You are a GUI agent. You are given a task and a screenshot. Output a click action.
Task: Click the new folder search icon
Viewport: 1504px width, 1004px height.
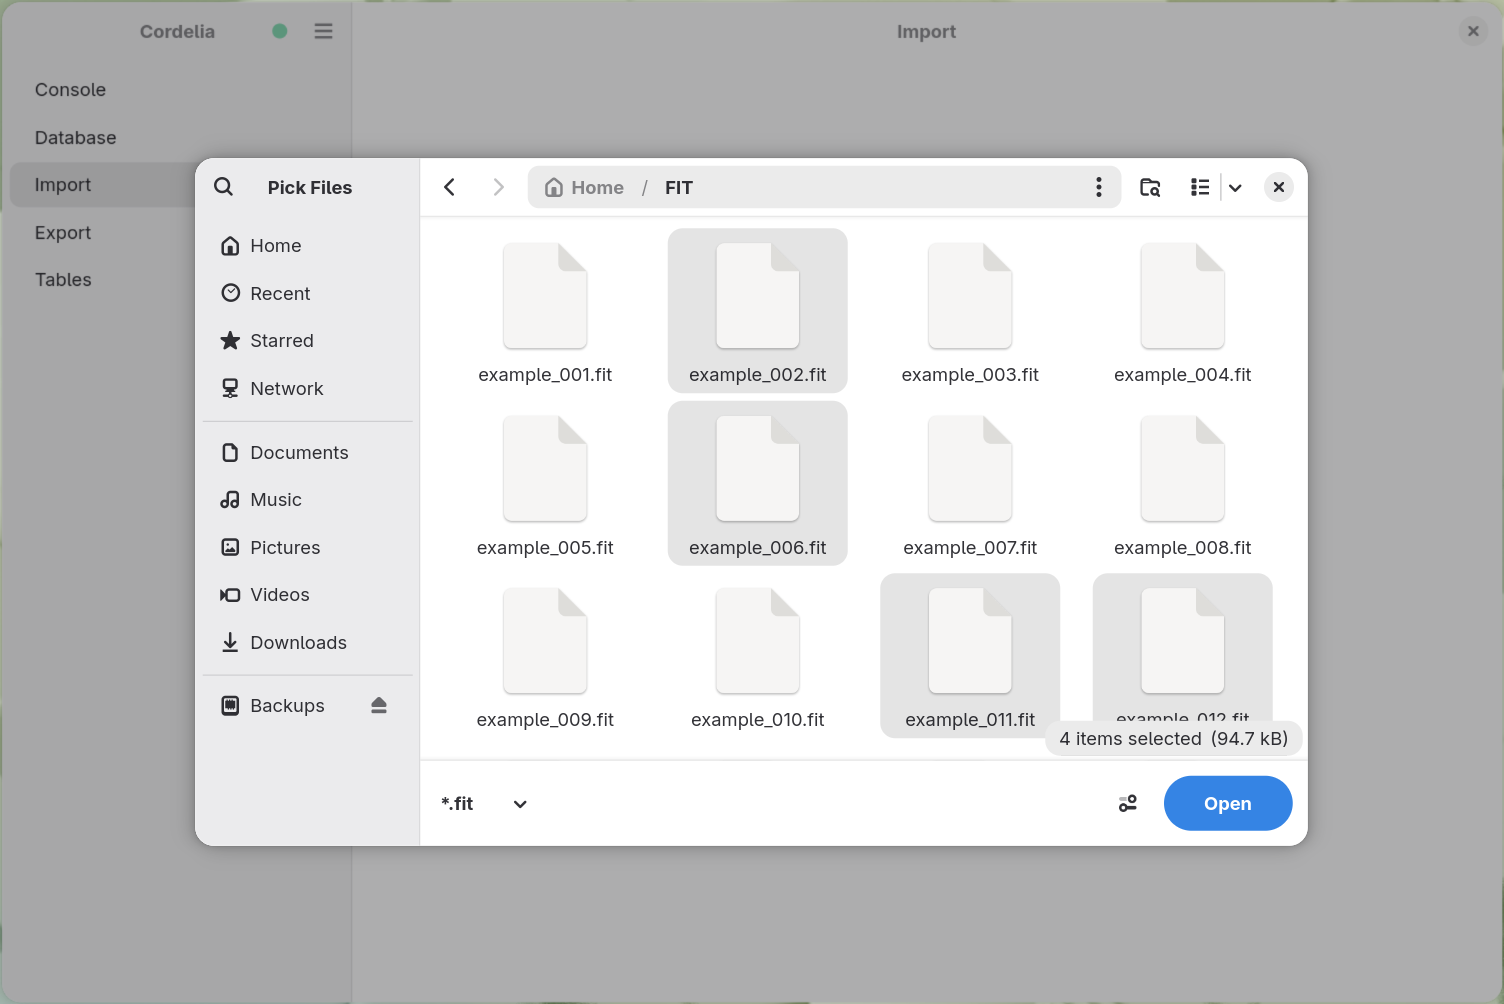[x=1150, y=187]
